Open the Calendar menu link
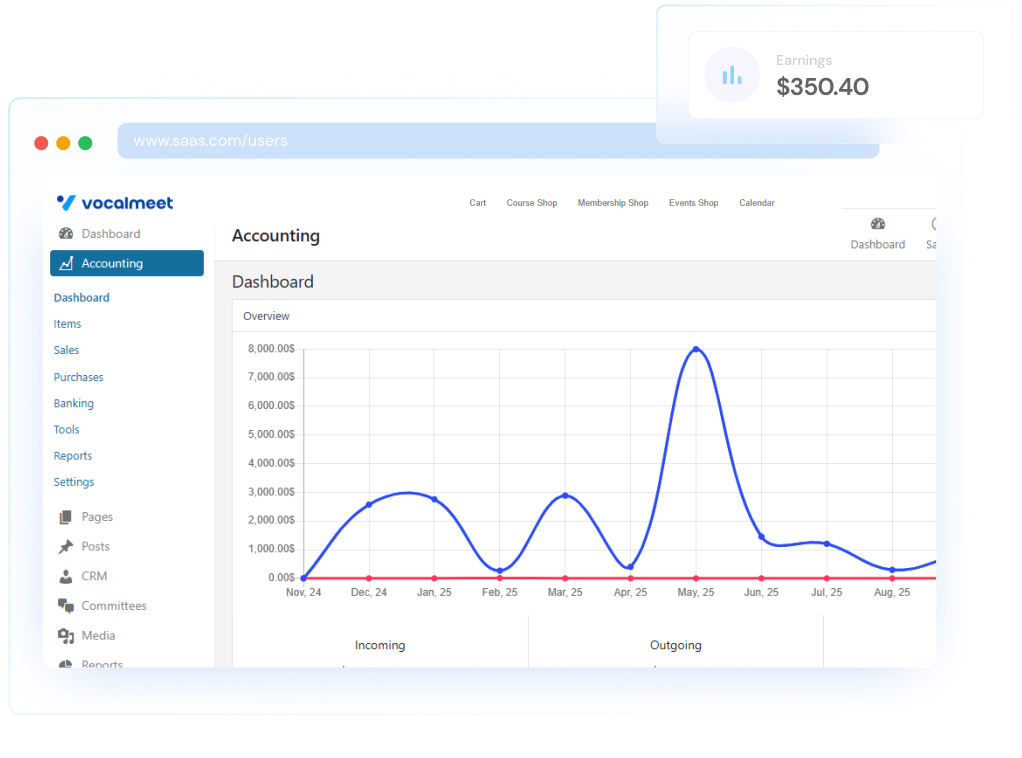The width and height of the screenshot is (1022, 758). click(757, 203)
